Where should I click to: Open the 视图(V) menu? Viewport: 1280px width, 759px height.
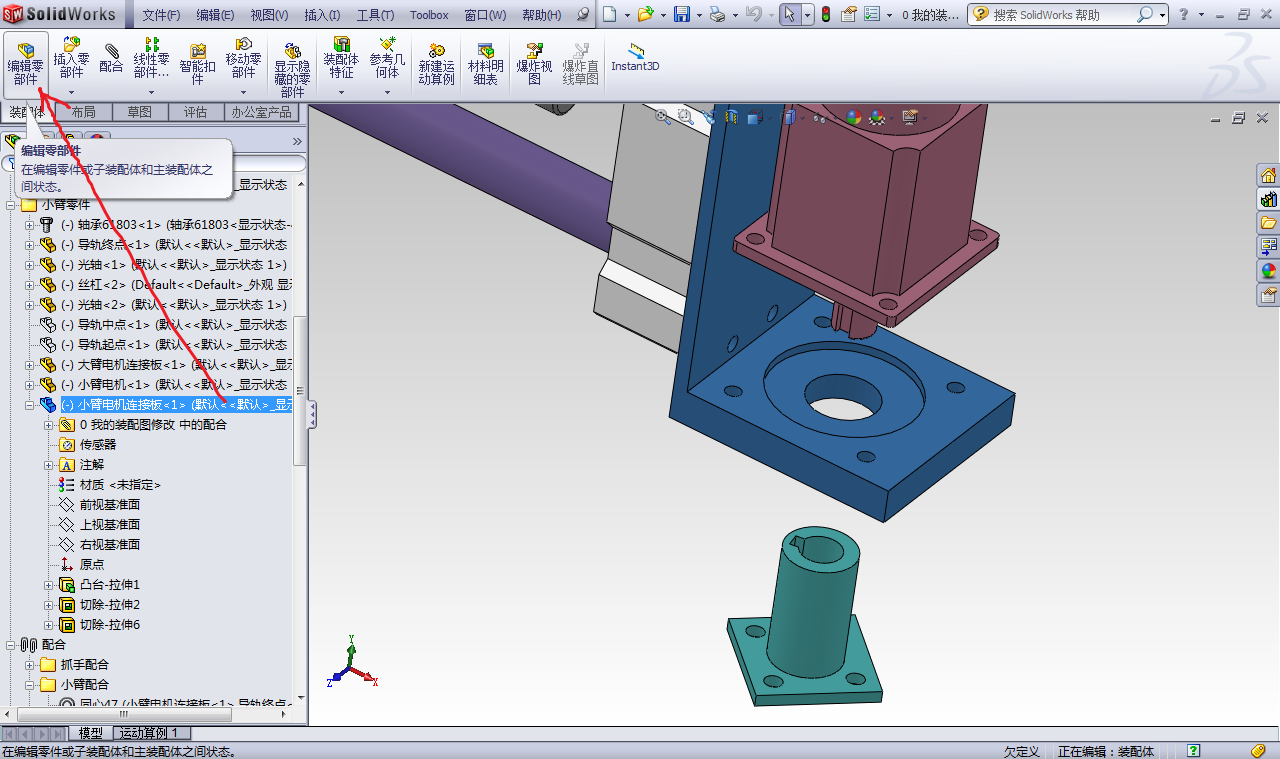[269, 15]
